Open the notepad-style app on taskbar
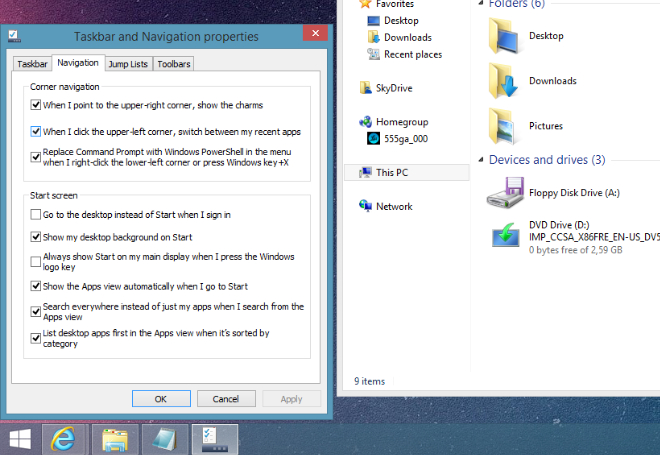The height and width of the screenshot is (455, 660). [x=165, y=440]
